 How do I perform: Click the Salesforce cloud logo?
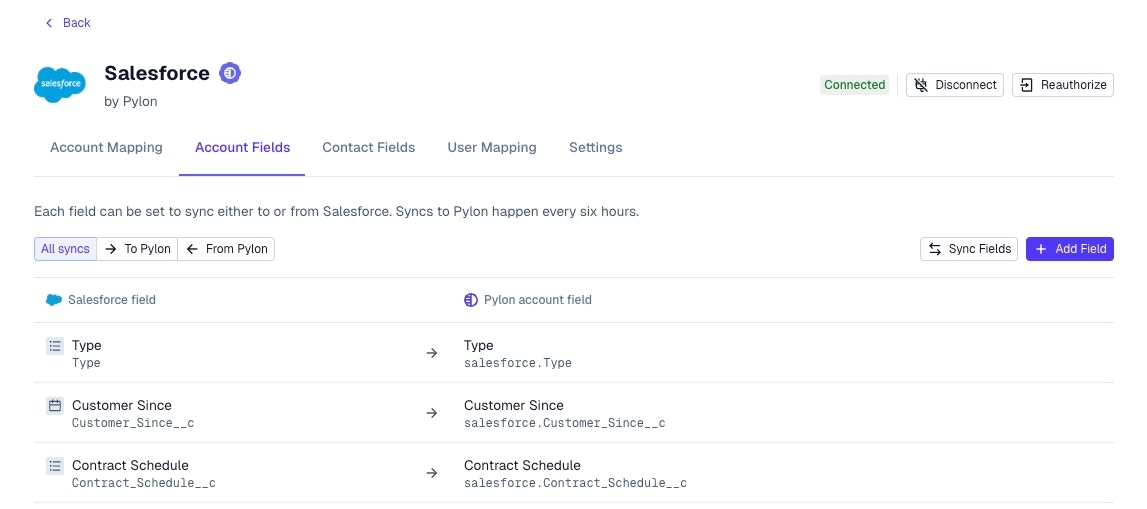click(x=59, y=84)
